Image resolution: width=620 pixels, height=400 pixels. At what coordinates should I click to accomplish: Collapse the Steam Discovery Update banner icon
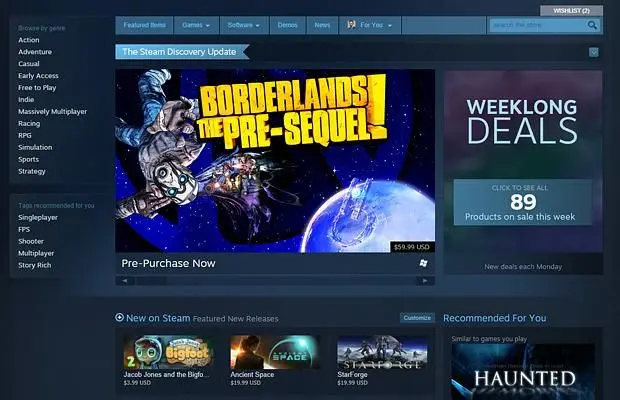593,52
